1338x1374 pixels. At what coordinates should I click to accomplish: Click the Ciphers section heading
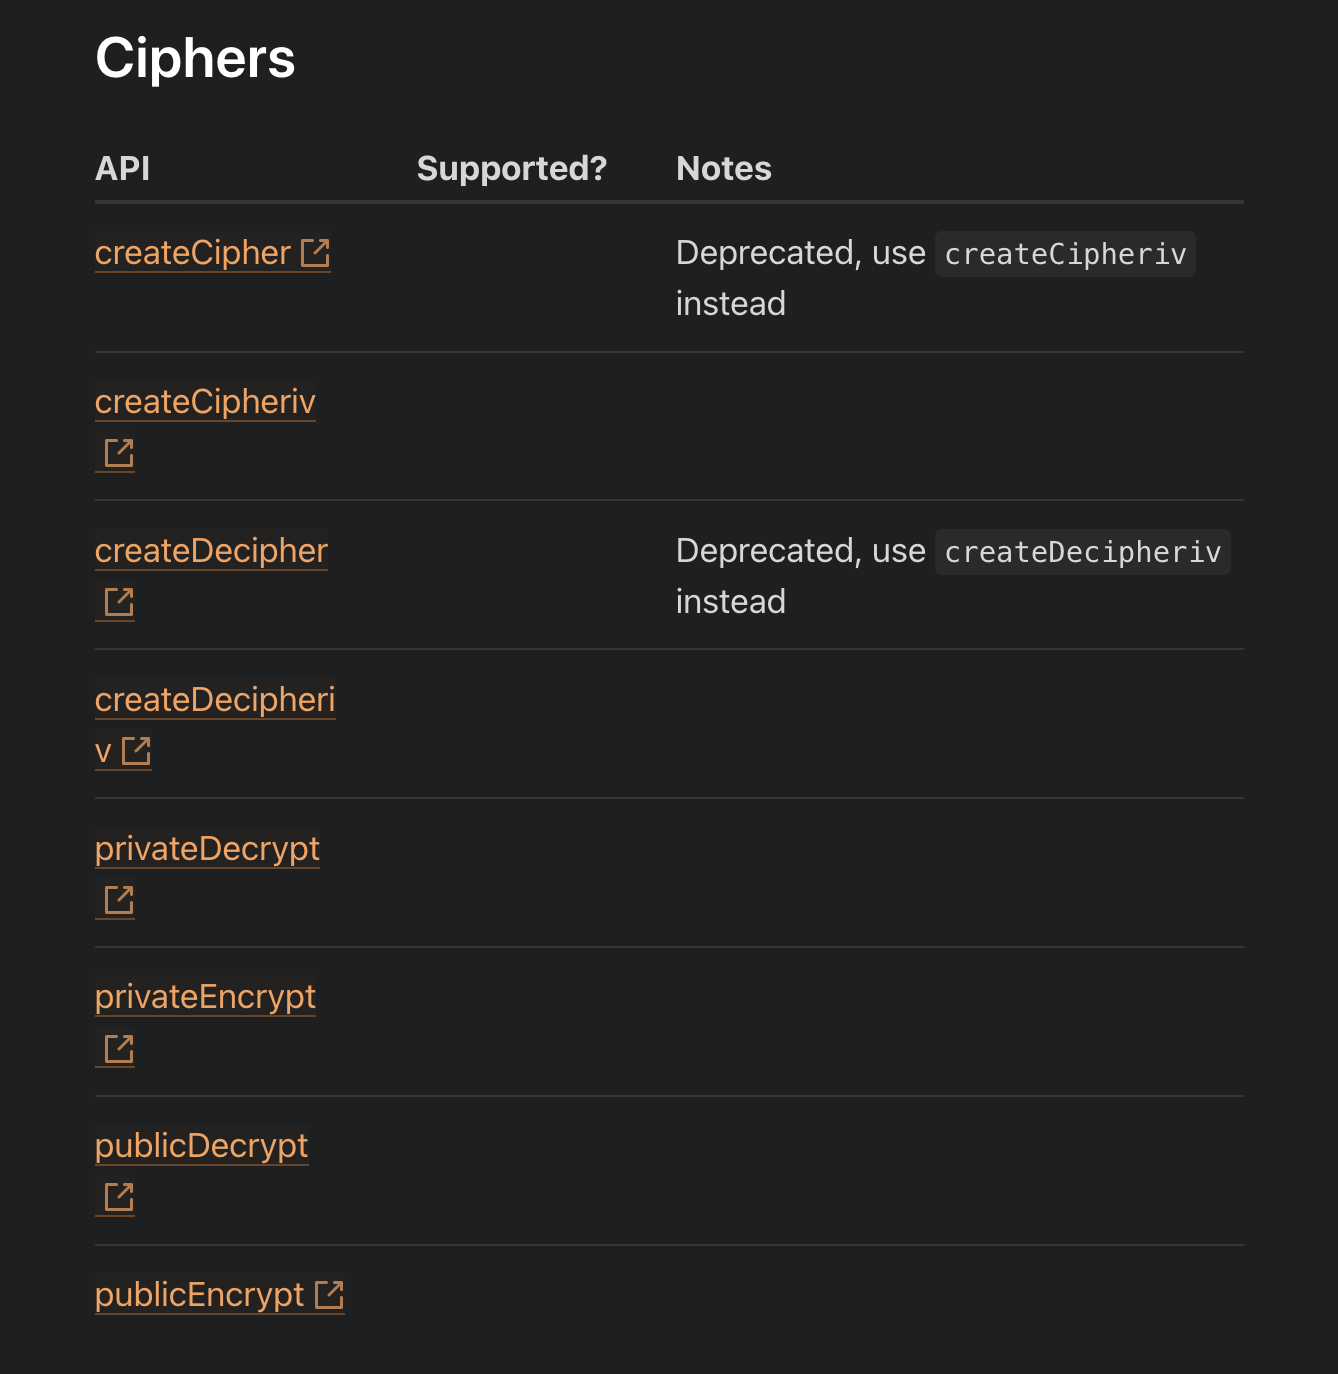[x=195, y=58]
